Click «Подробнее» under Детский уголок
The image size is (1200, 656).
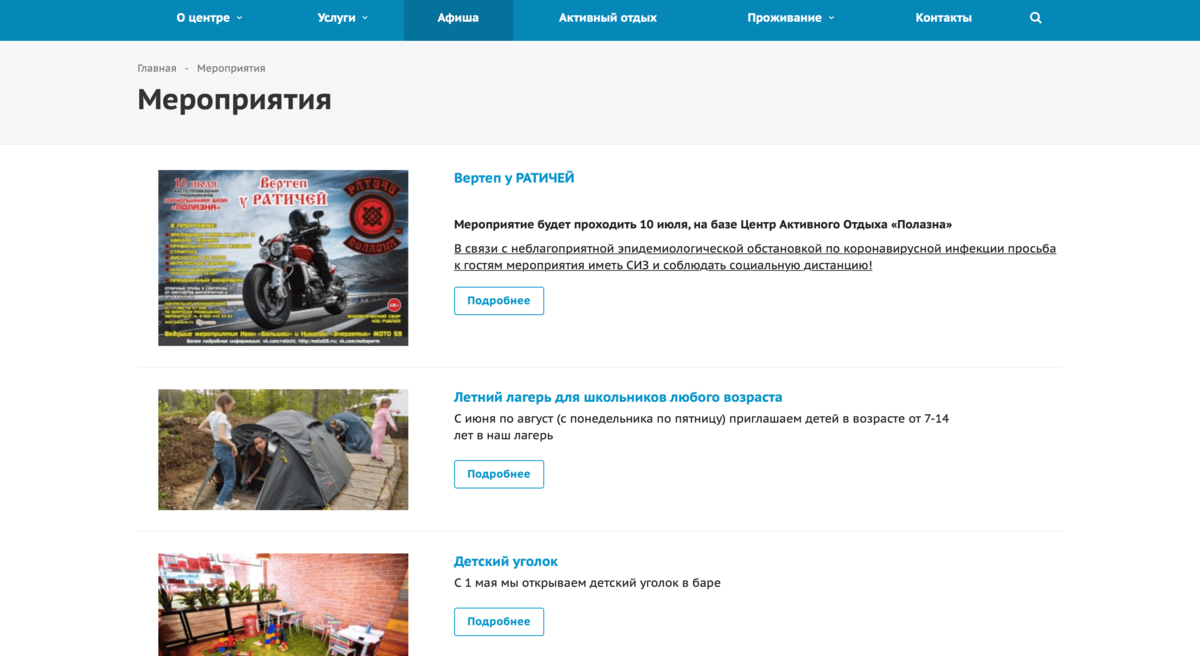499,622
